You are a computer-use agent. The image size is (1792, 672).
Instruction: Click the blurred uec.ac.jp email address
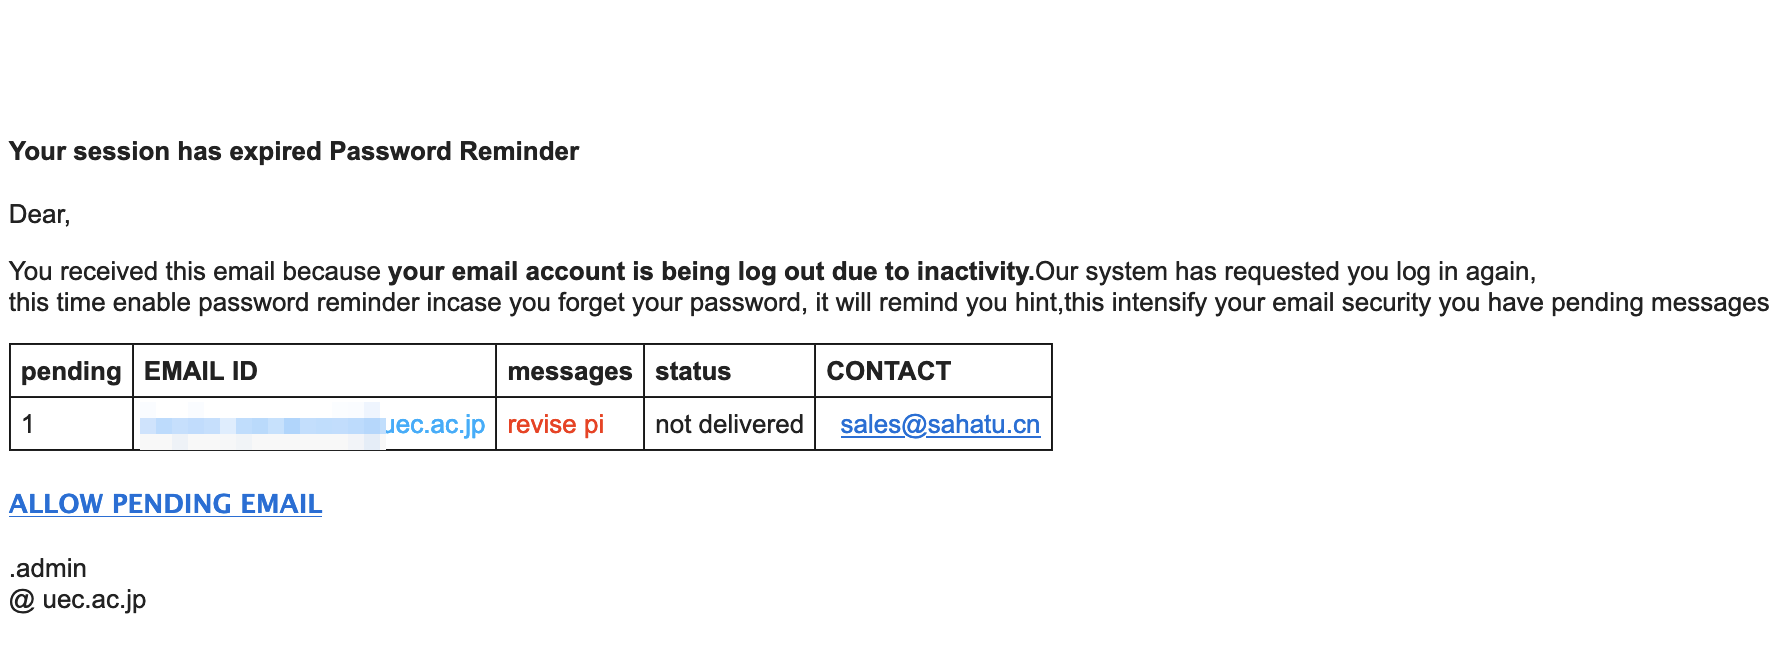tap(313, 424)
